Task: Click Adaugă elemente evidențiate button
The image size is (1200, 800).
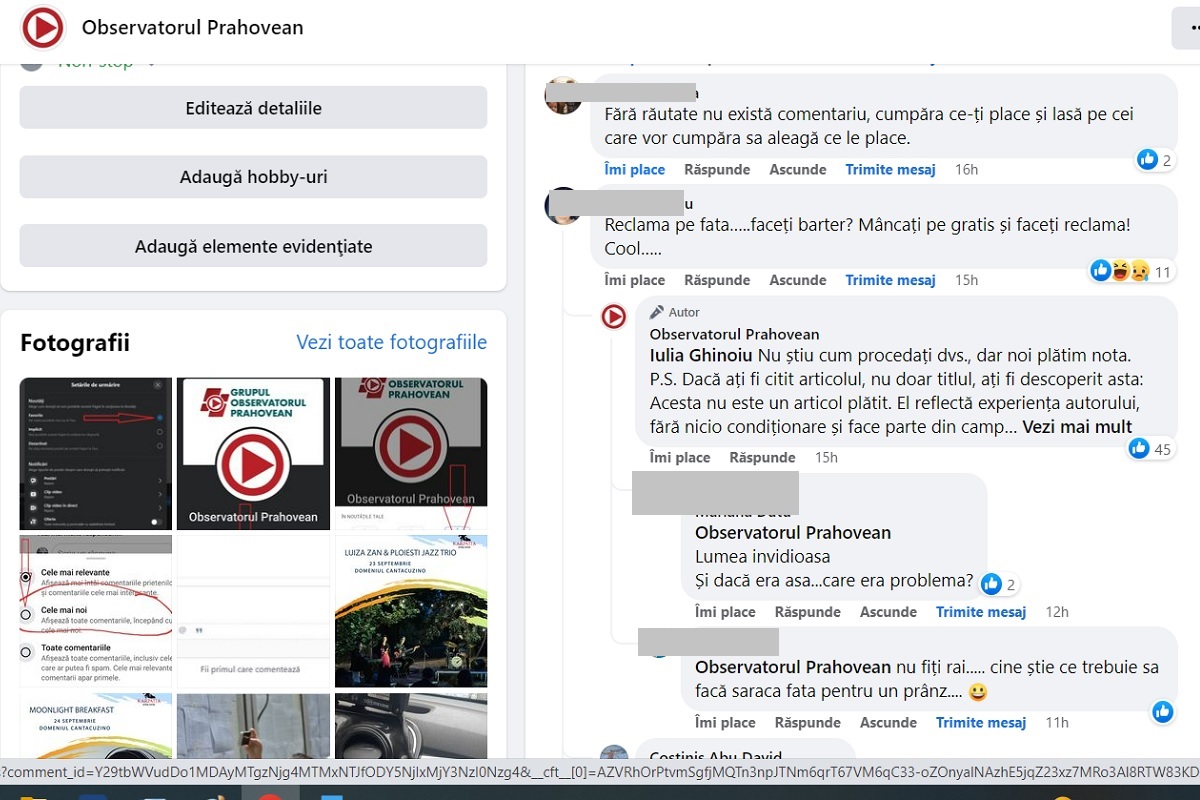Action: coord(253,246)
